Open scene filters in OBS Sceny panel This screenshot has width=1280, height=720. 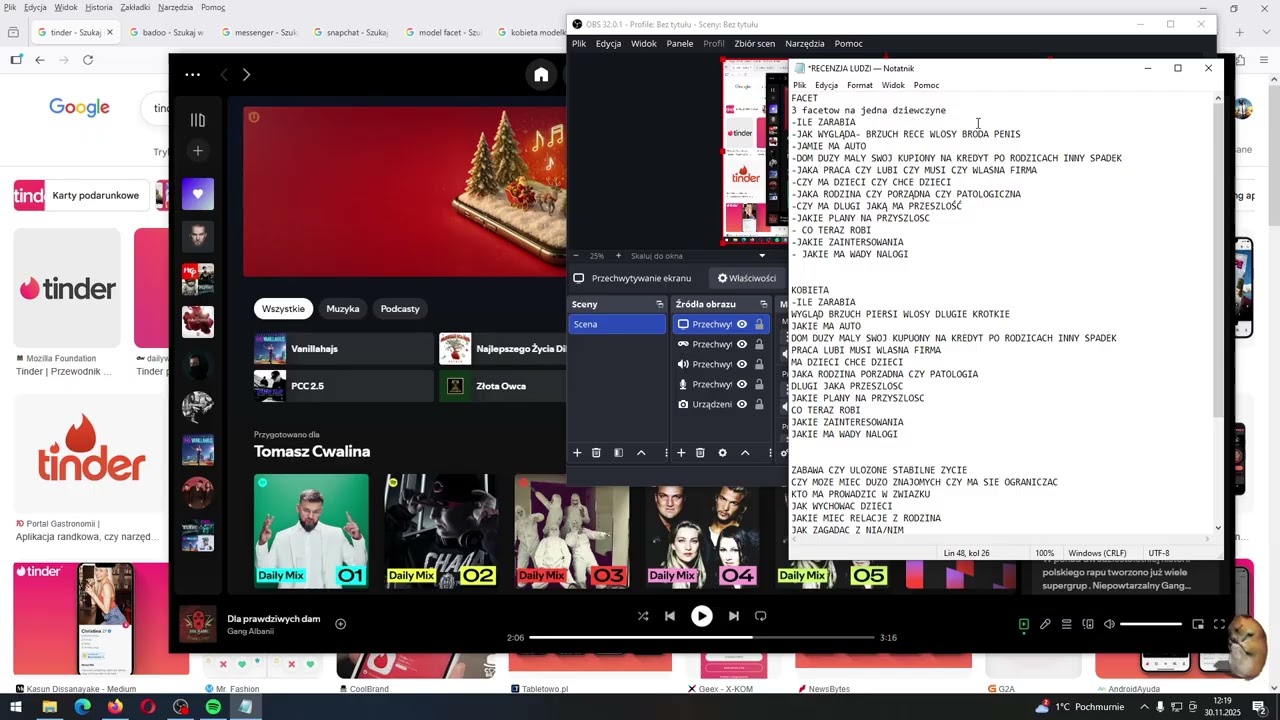(x=618, y=453)
